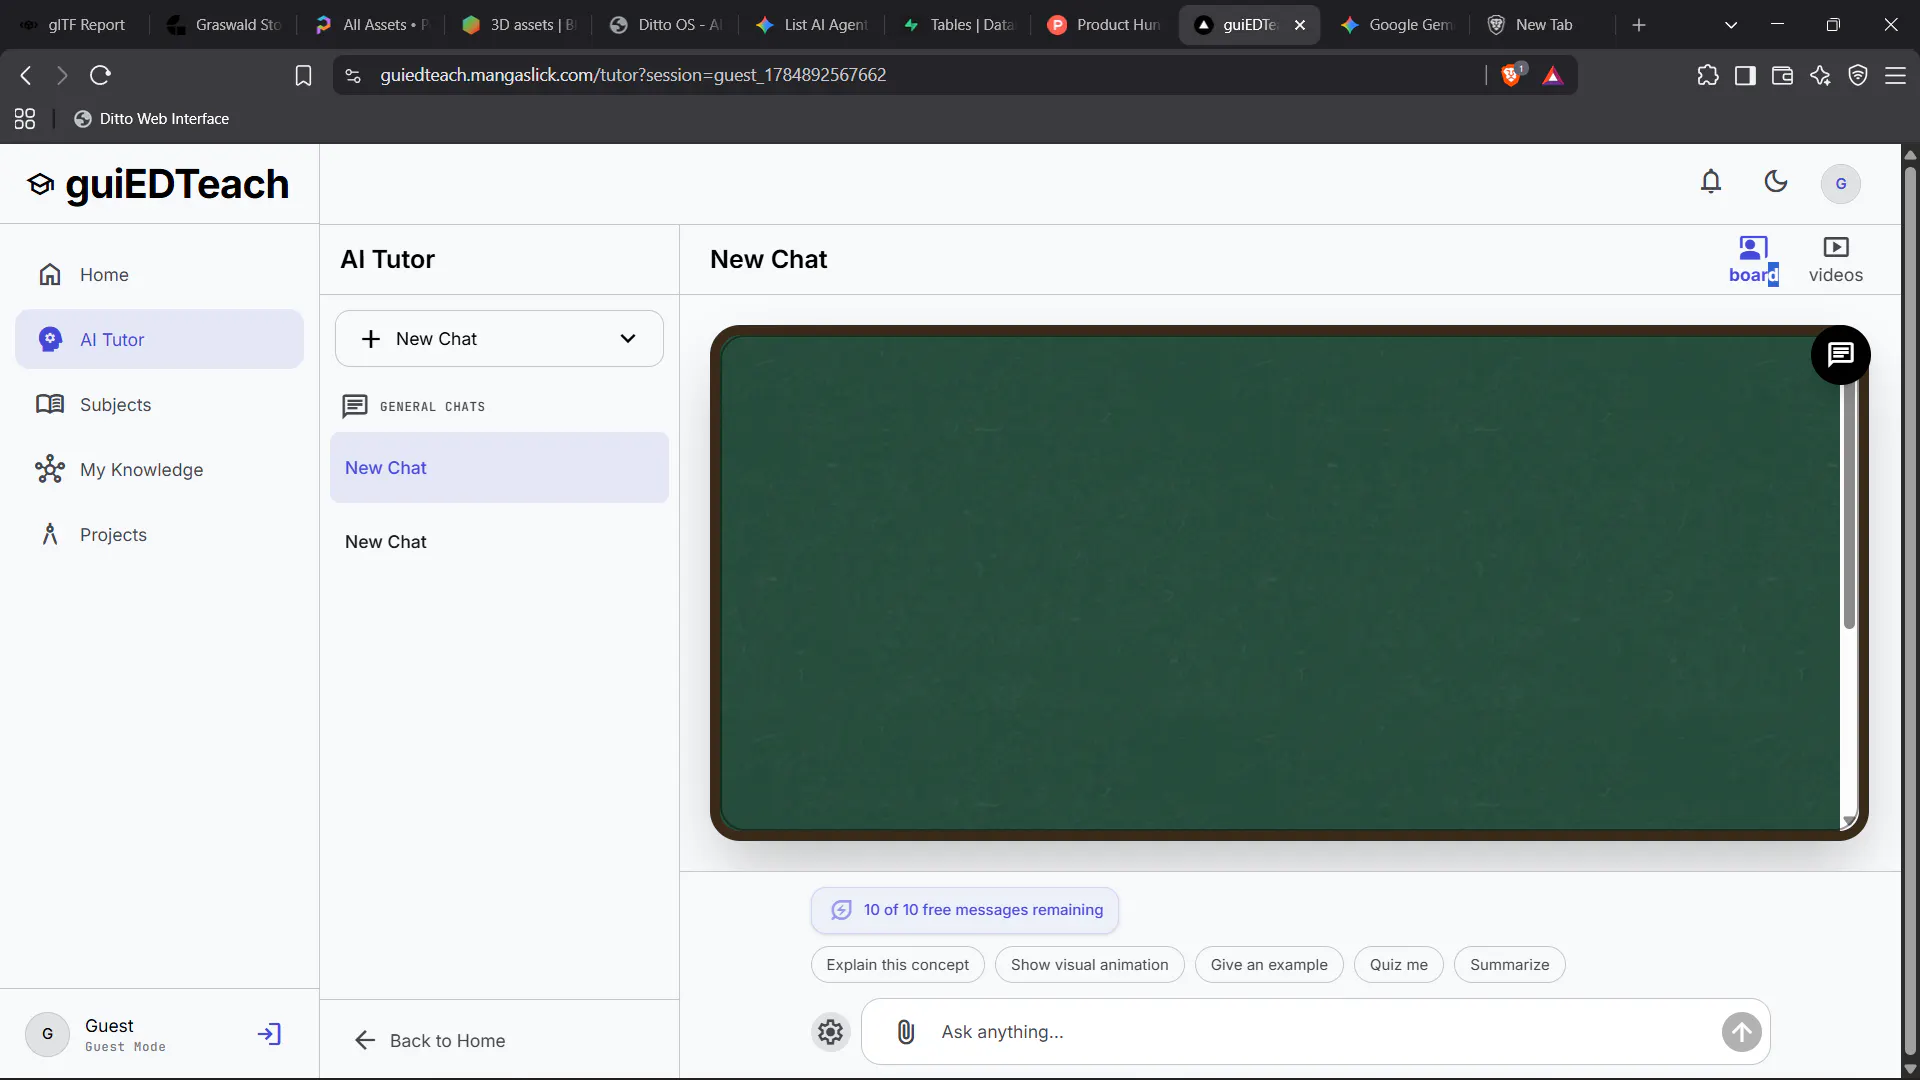Open Leo AI sparkle icon
Viewport: 1920px width, 1080px height.
coord(1820,75)
